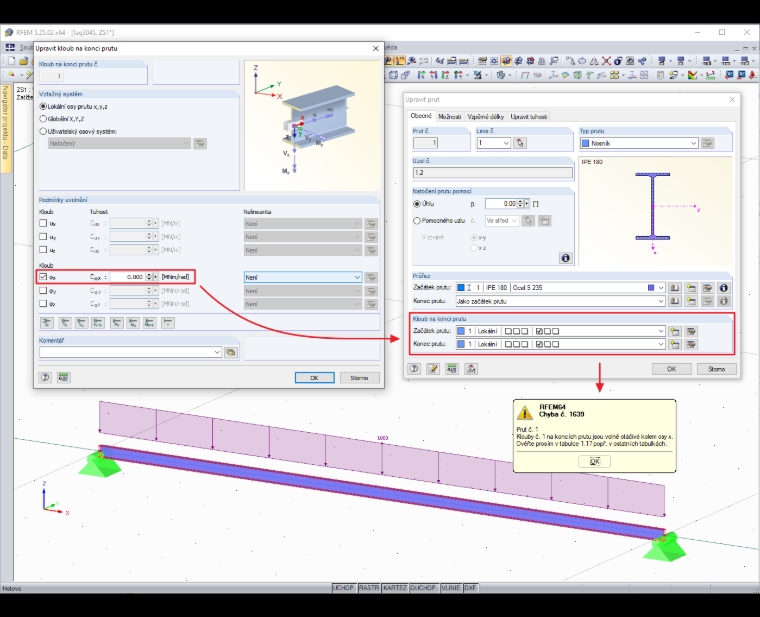Open cross-section library for 'Začátek prutu'
The width and height of the screenshot is (760, 617).
tap(674, 288)
